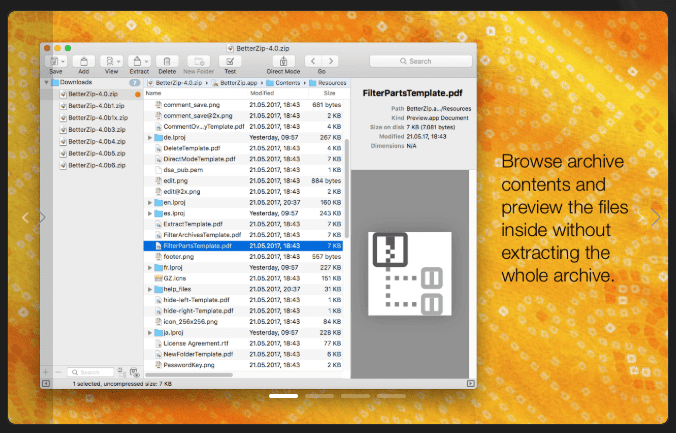Toggle the right preview pane with bottom-right icon

click(471, 384)
